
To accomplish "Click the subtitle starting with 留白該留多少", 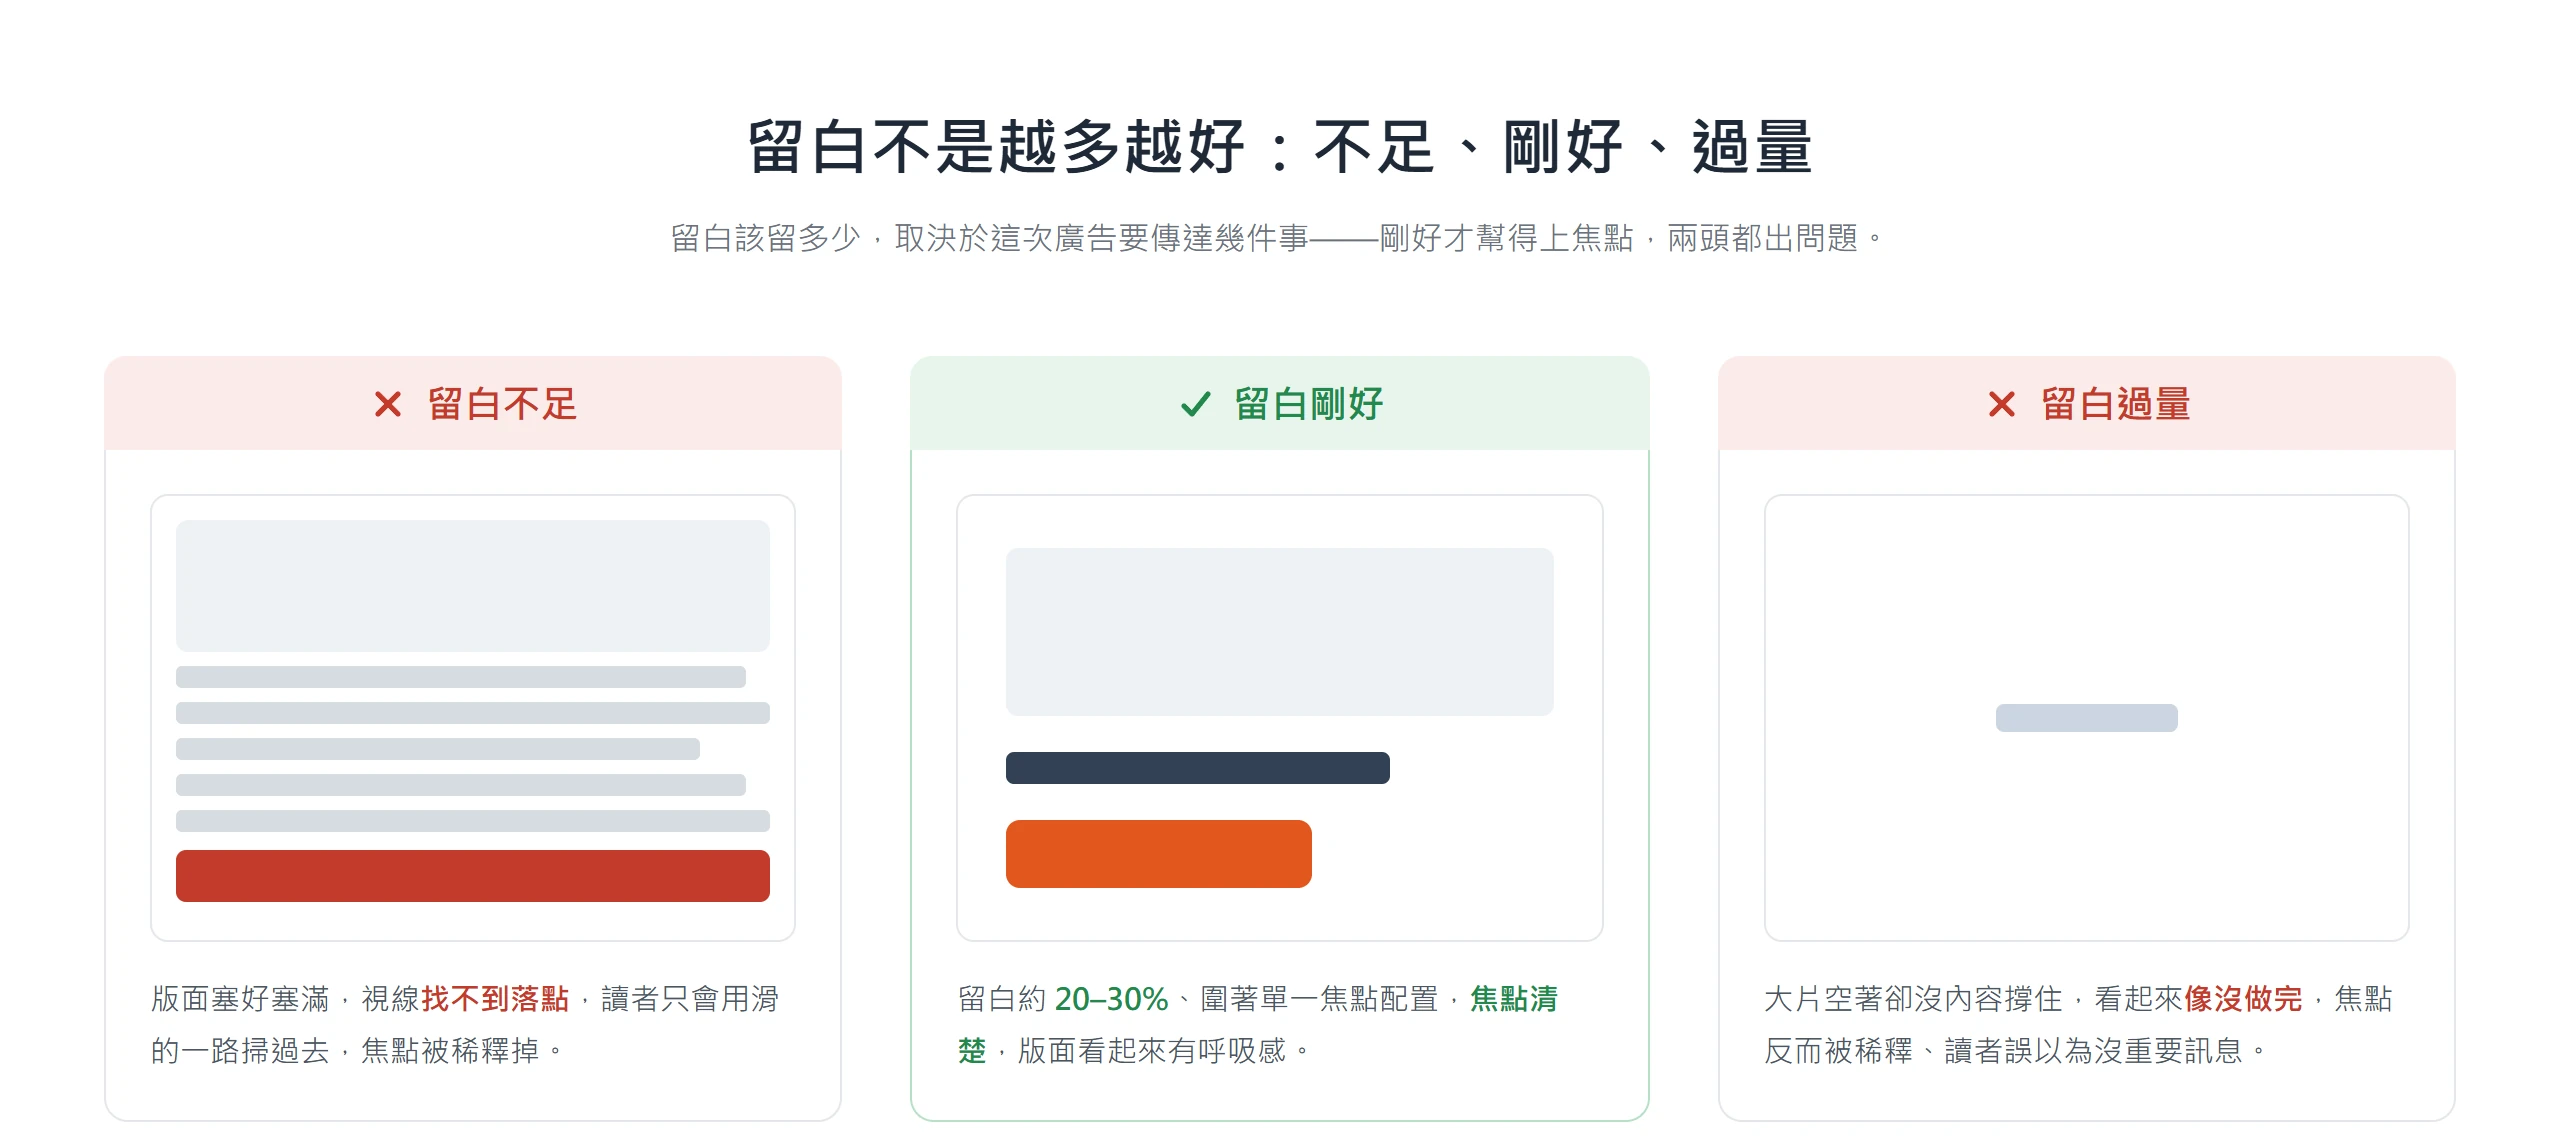I will [x=1278, y=238].
